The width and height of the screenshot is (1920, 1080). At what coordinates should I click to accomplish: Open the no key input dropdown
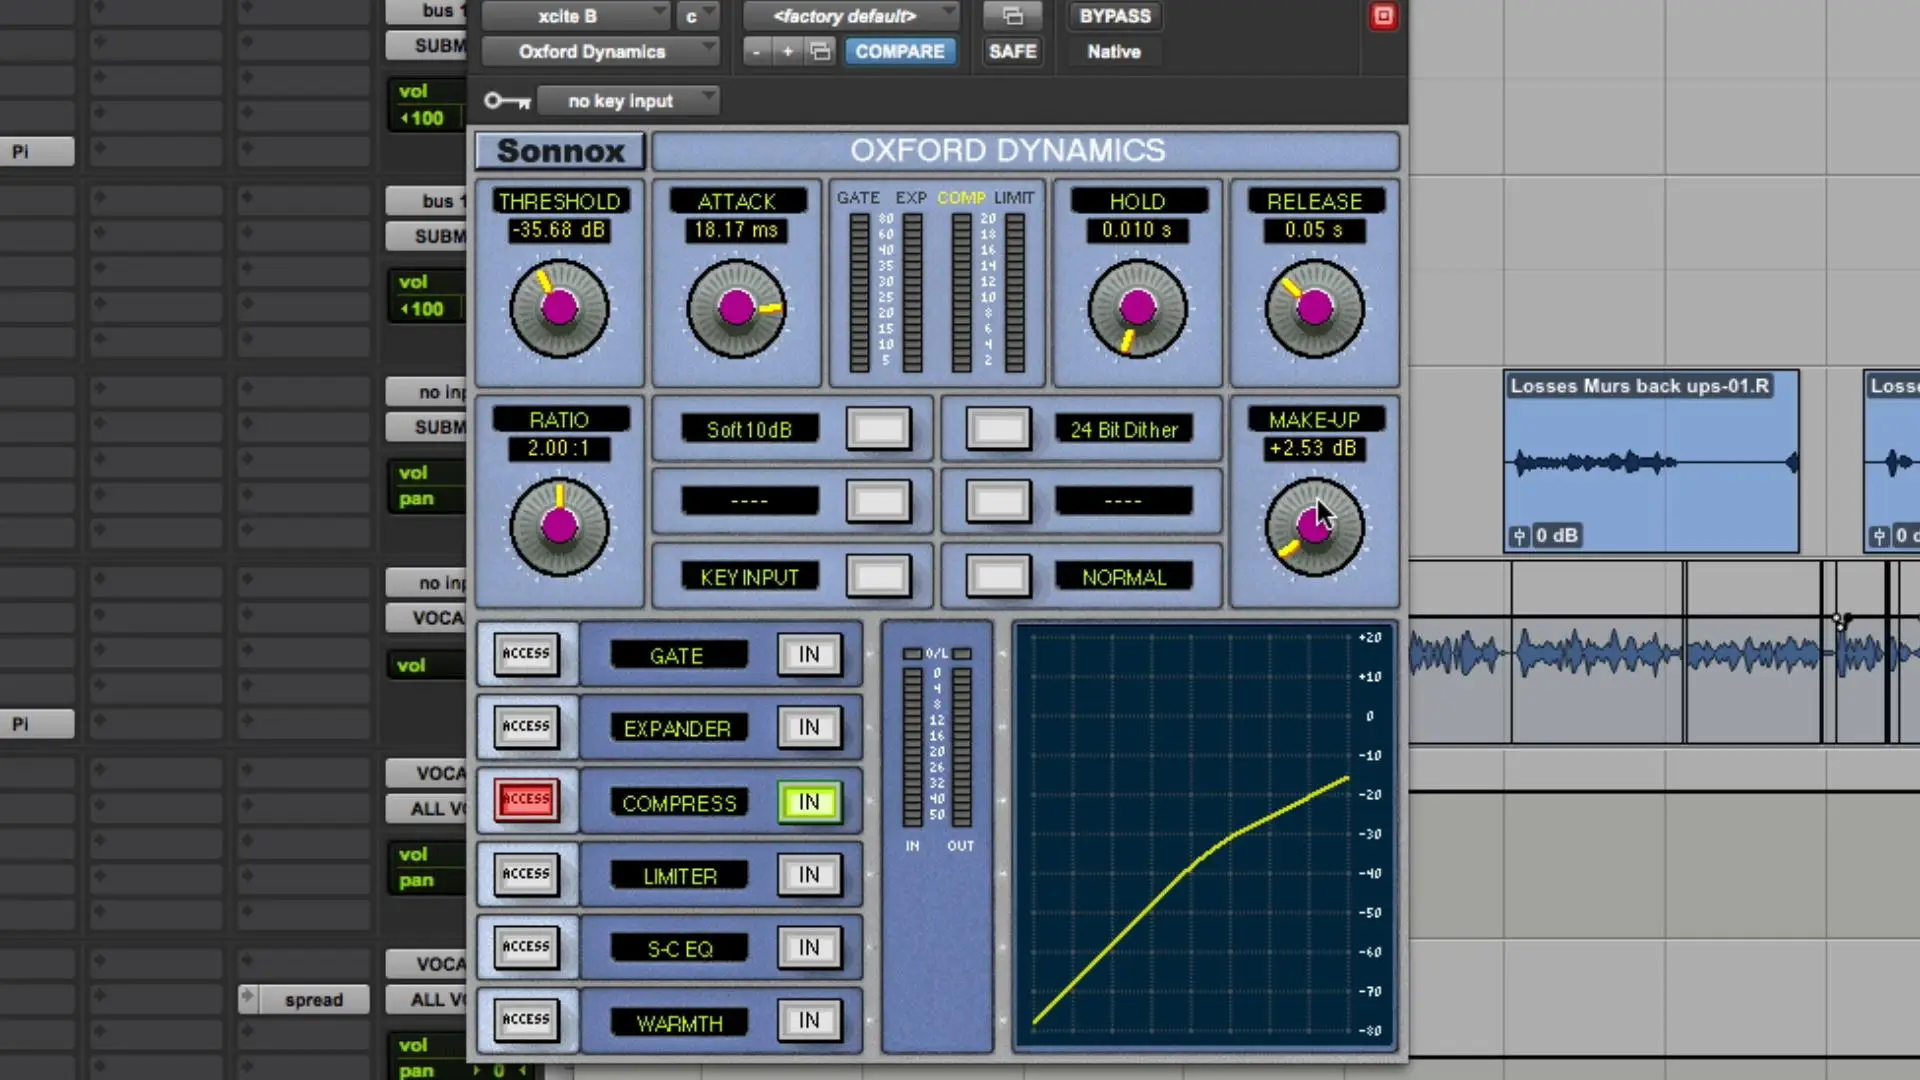coord(628,101)
